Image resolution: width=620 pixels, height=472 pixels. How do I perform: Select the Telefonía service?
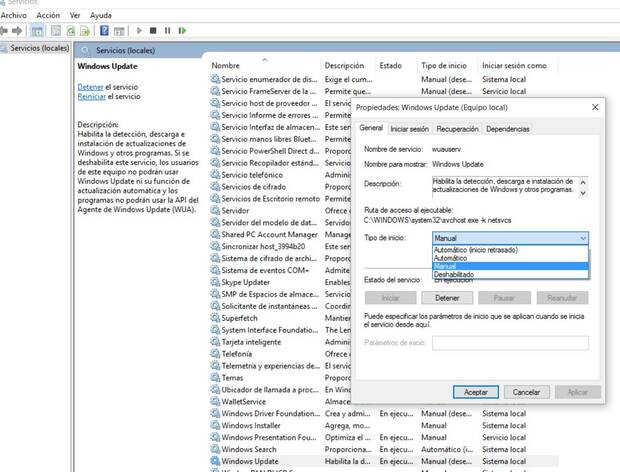pos(237,354)
